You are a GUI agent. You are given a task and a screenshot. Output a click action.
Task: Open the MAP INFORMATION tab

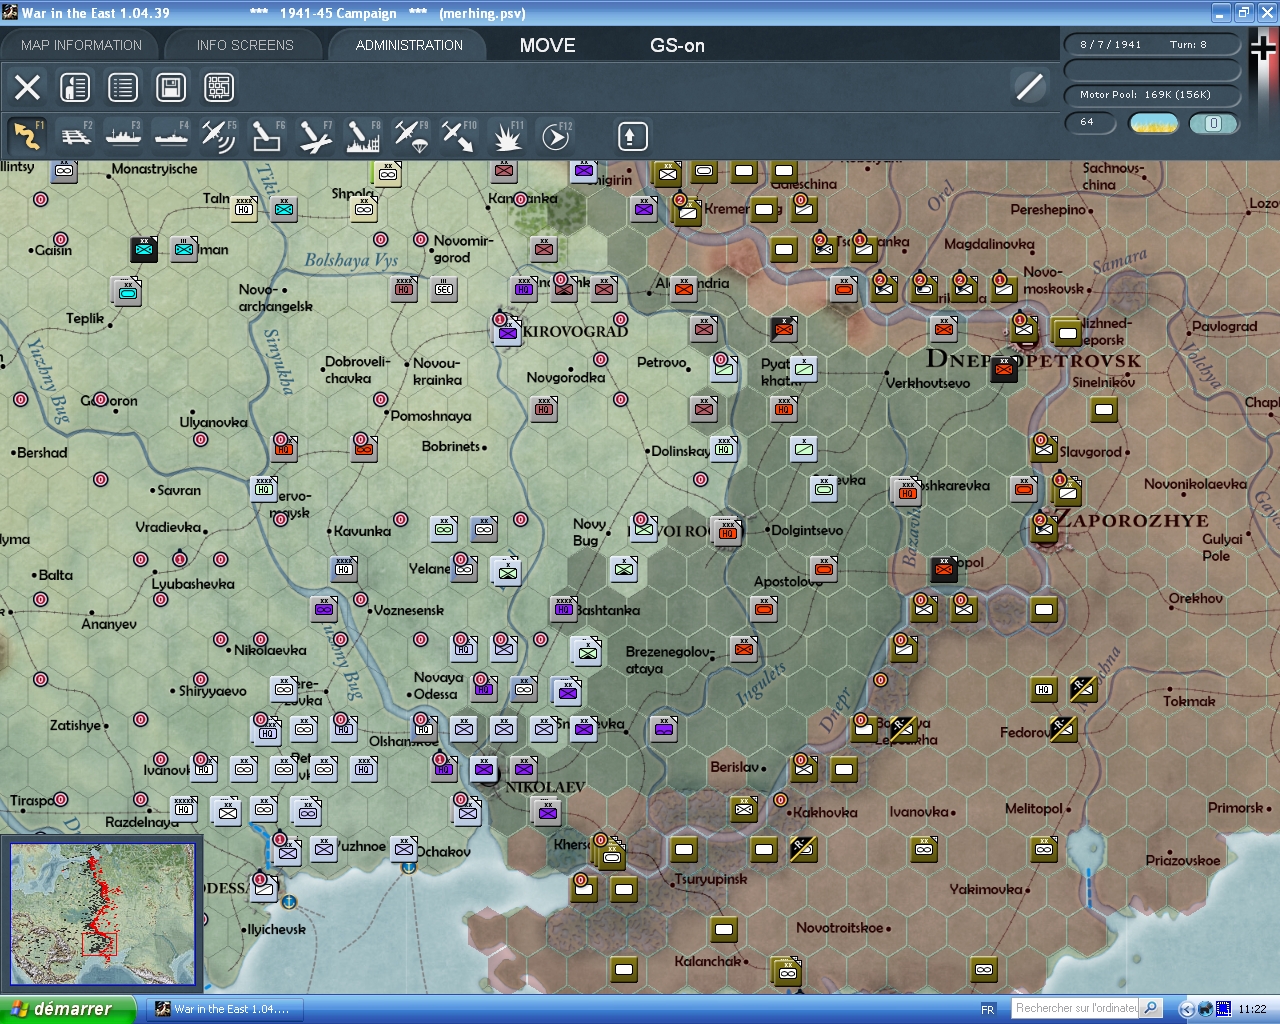click(81, 45)
